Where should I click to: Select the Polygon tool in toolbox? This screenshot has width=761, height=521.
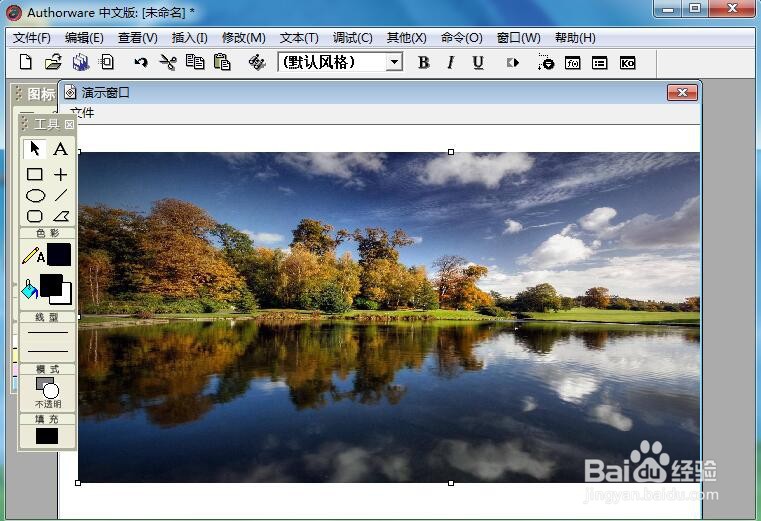point(61,216)
